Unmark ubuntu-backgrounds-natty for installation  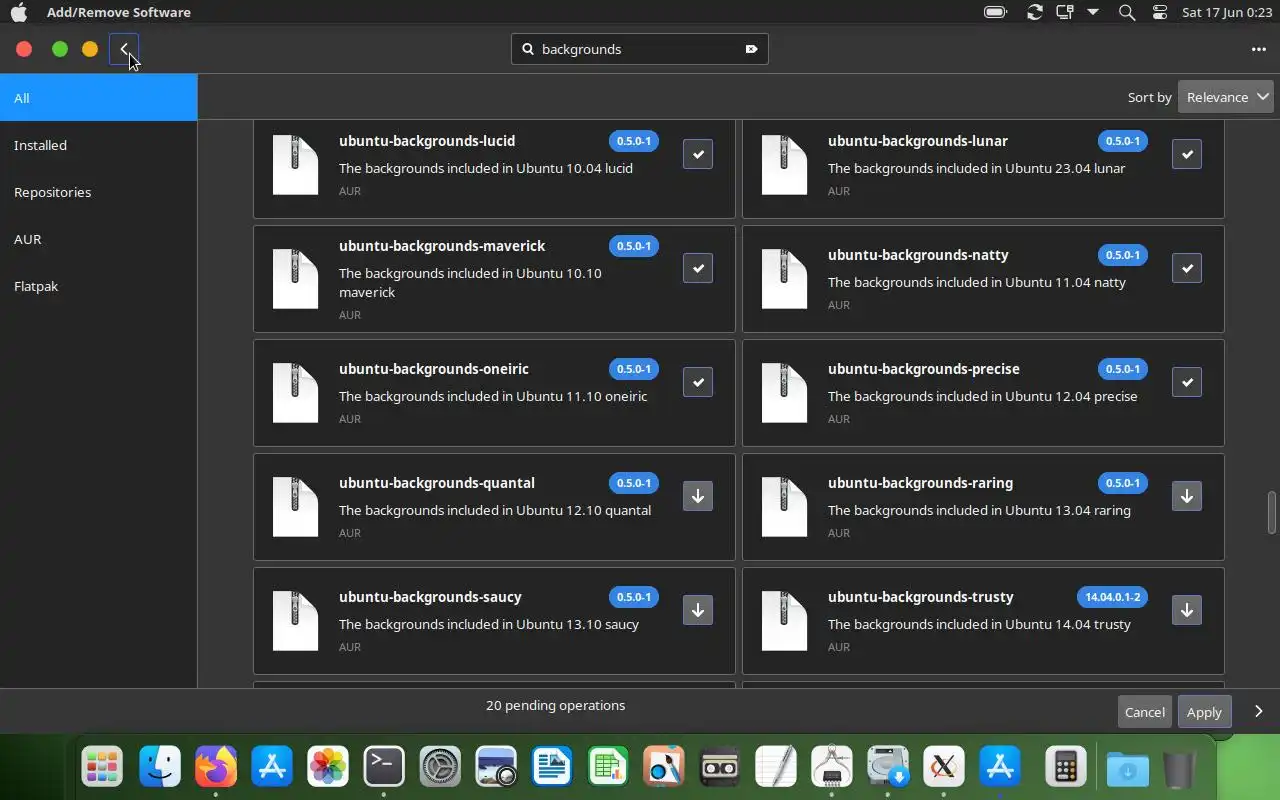point(1187,268)
